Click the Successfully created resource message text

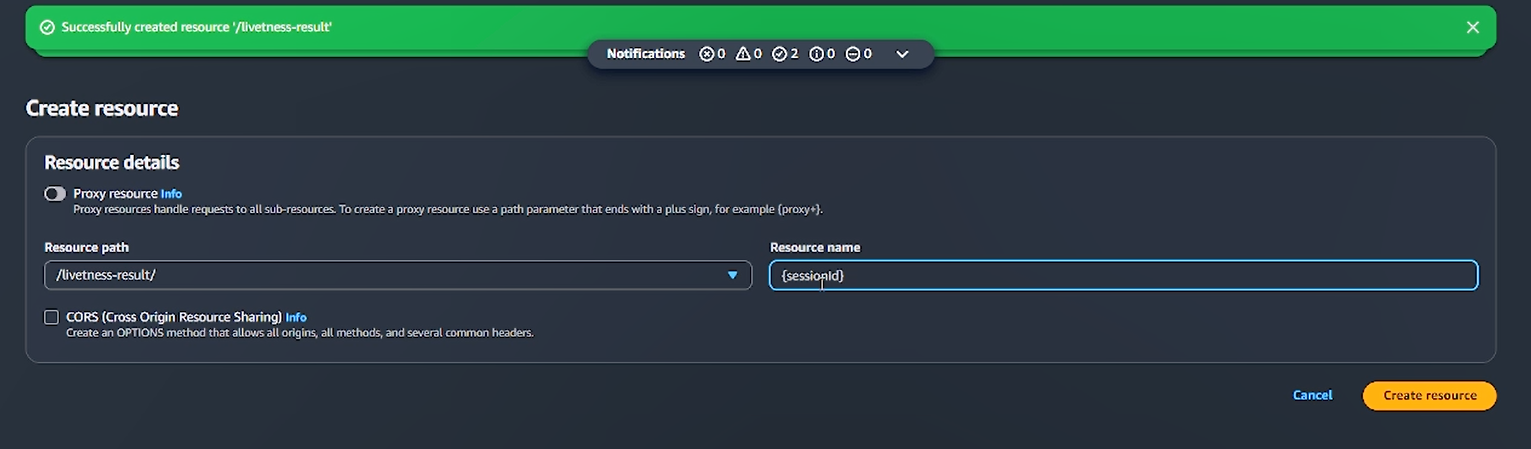(197, 27)
